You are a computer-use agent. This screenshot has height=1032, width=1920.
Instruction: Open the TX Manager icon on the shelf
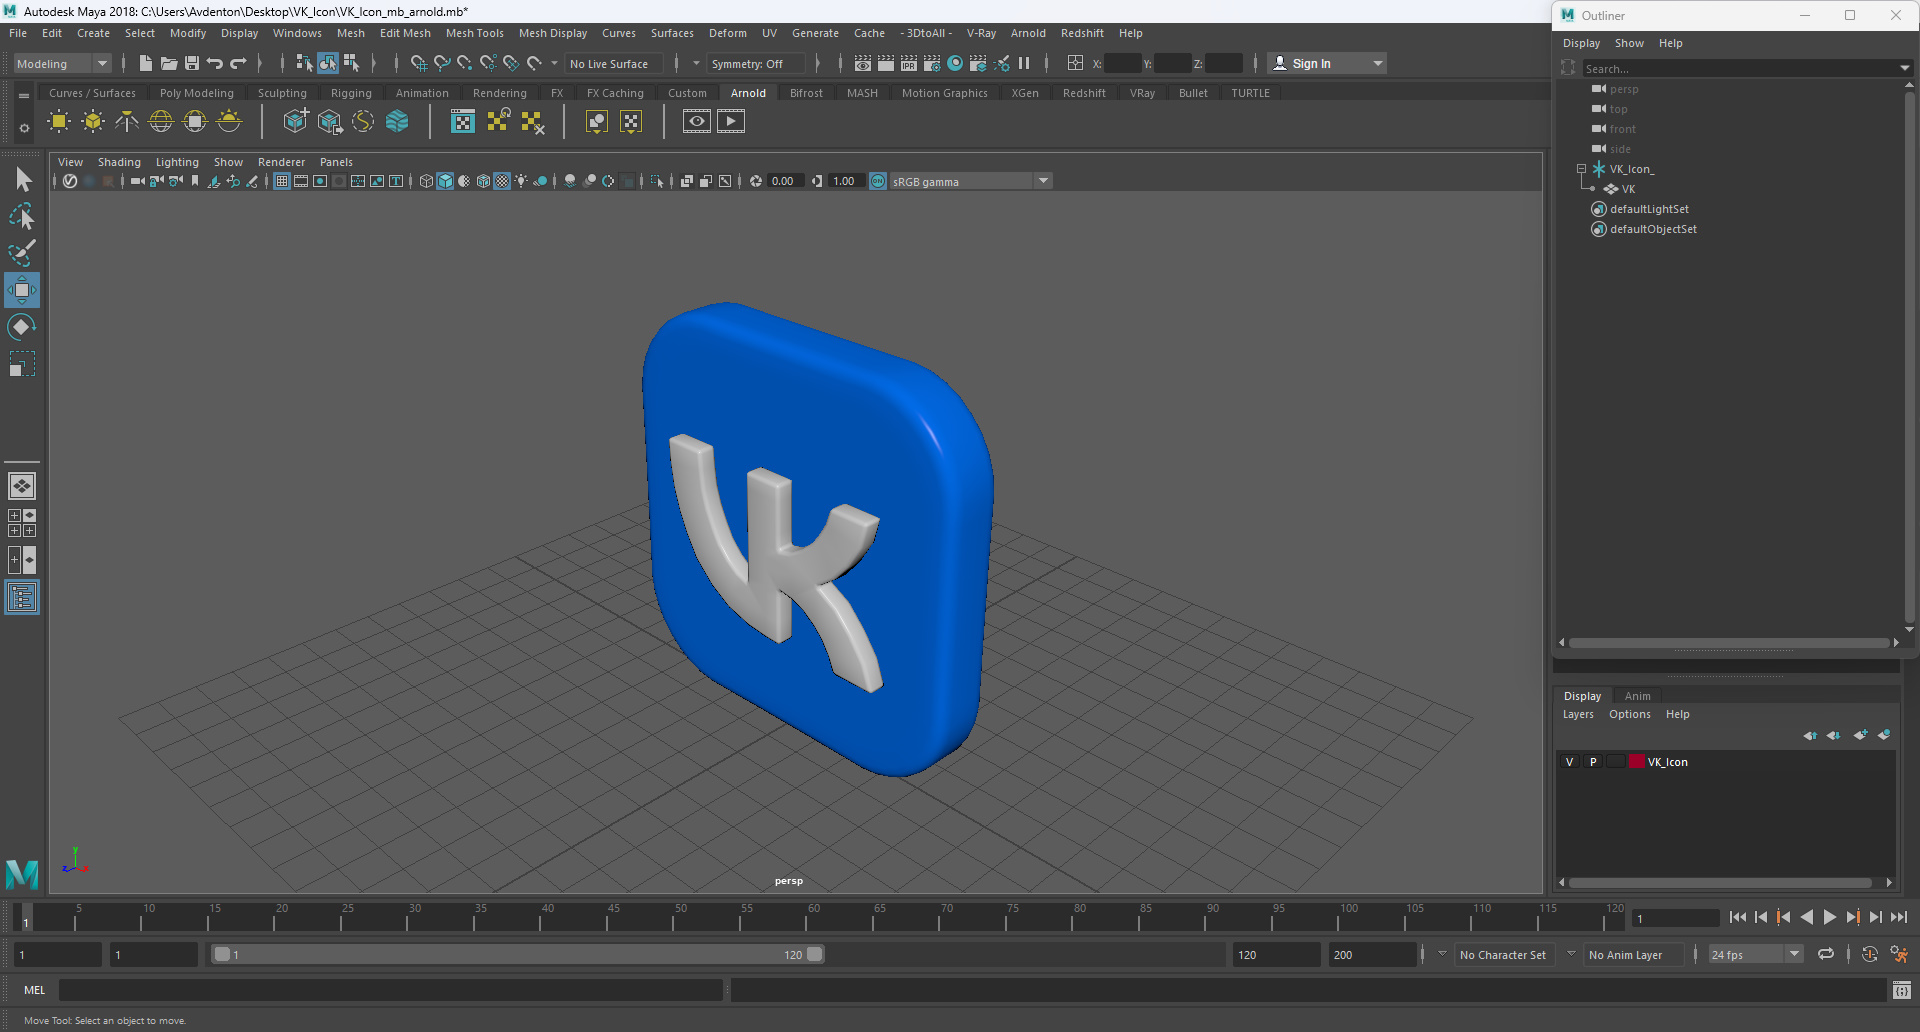pos(462,122)
